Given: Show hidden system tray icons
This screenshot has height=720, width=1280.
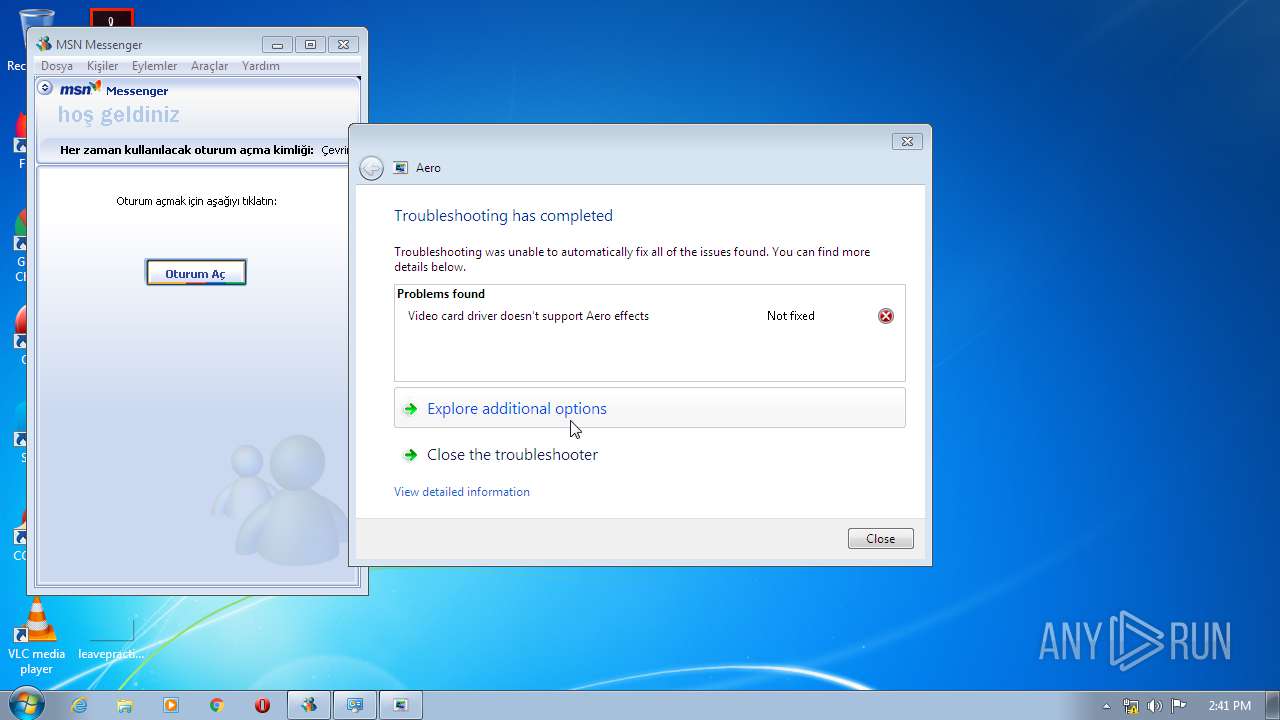Looking at the screenshot, I should 1106,706.
